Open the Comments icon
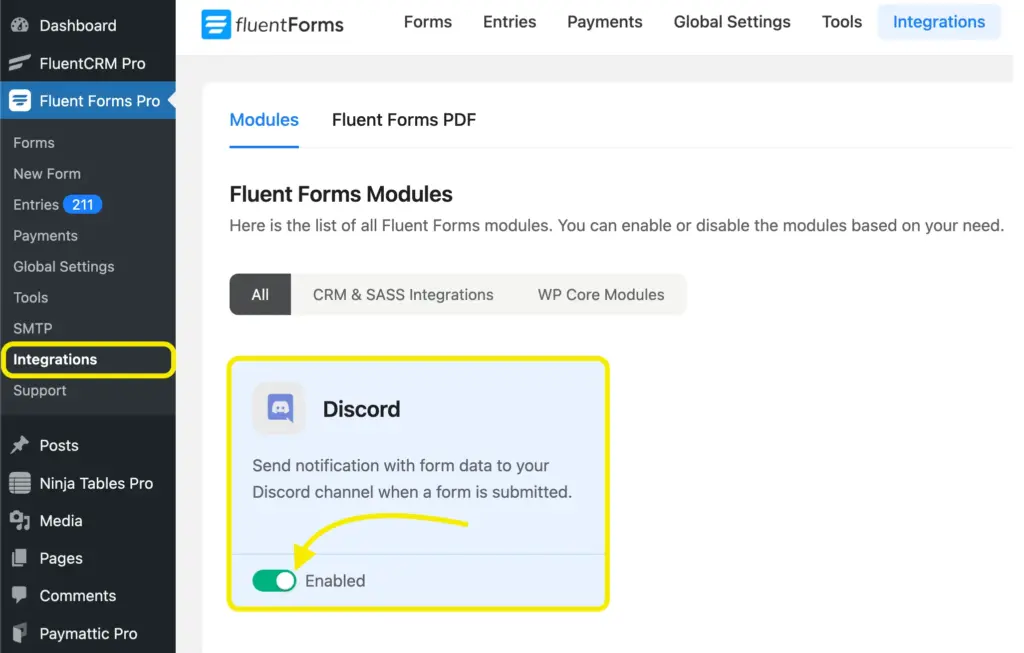 (21, 595)
